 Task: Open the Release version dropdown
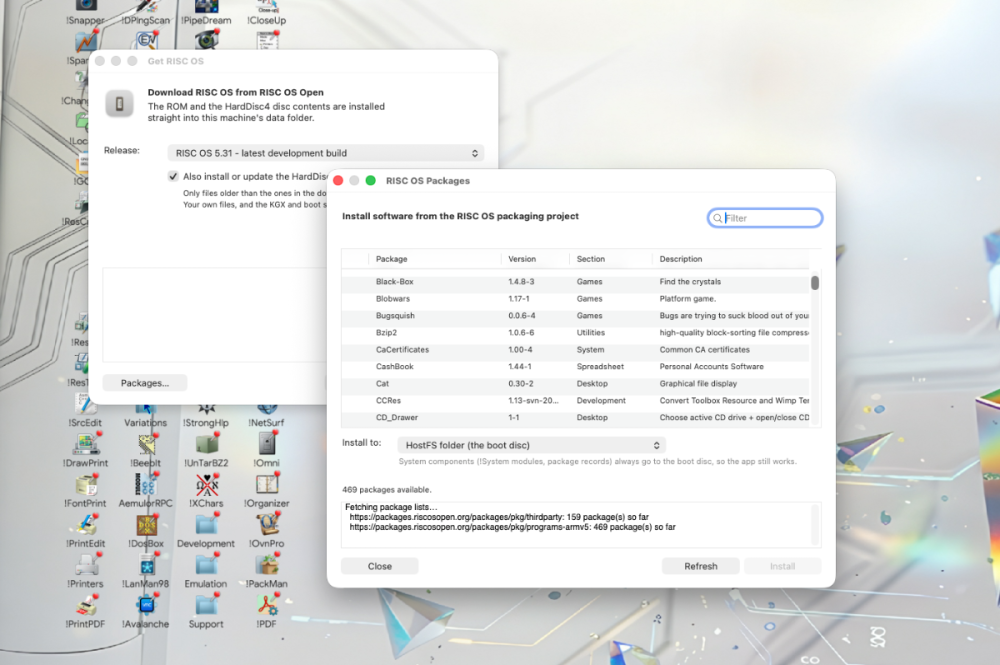(x=326, y=153)
